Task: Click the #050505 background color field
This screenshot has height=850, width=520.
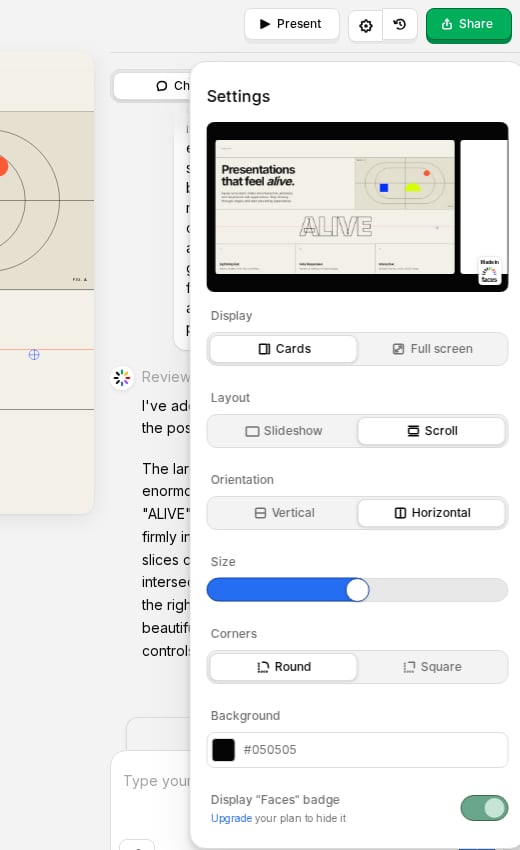Action: [x=357, y=750]
